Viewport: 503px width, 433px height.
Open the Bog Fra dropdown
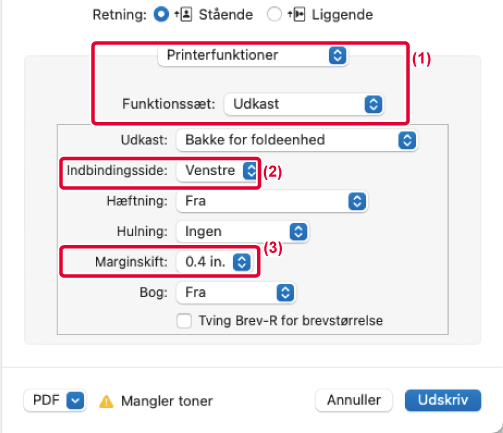click(x=236, y=293)
